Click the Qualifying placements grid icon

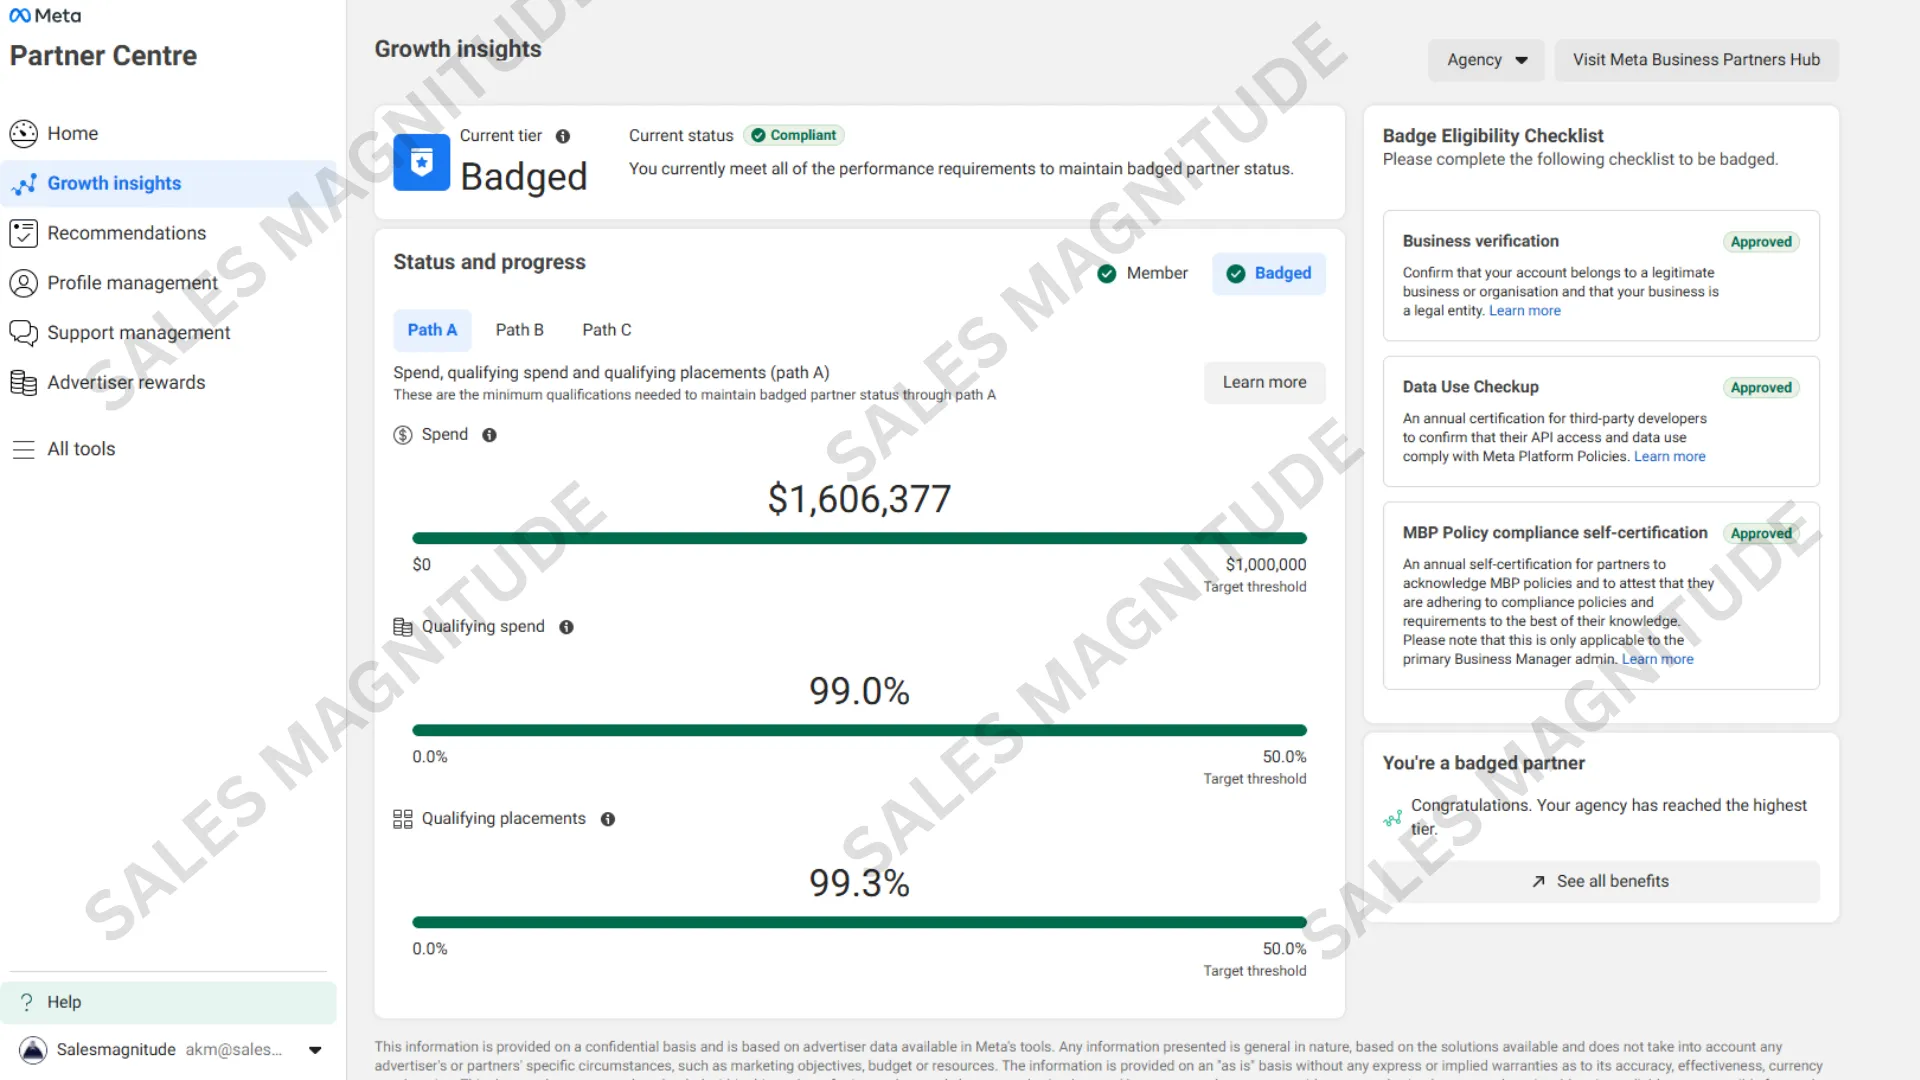point(403,819)
